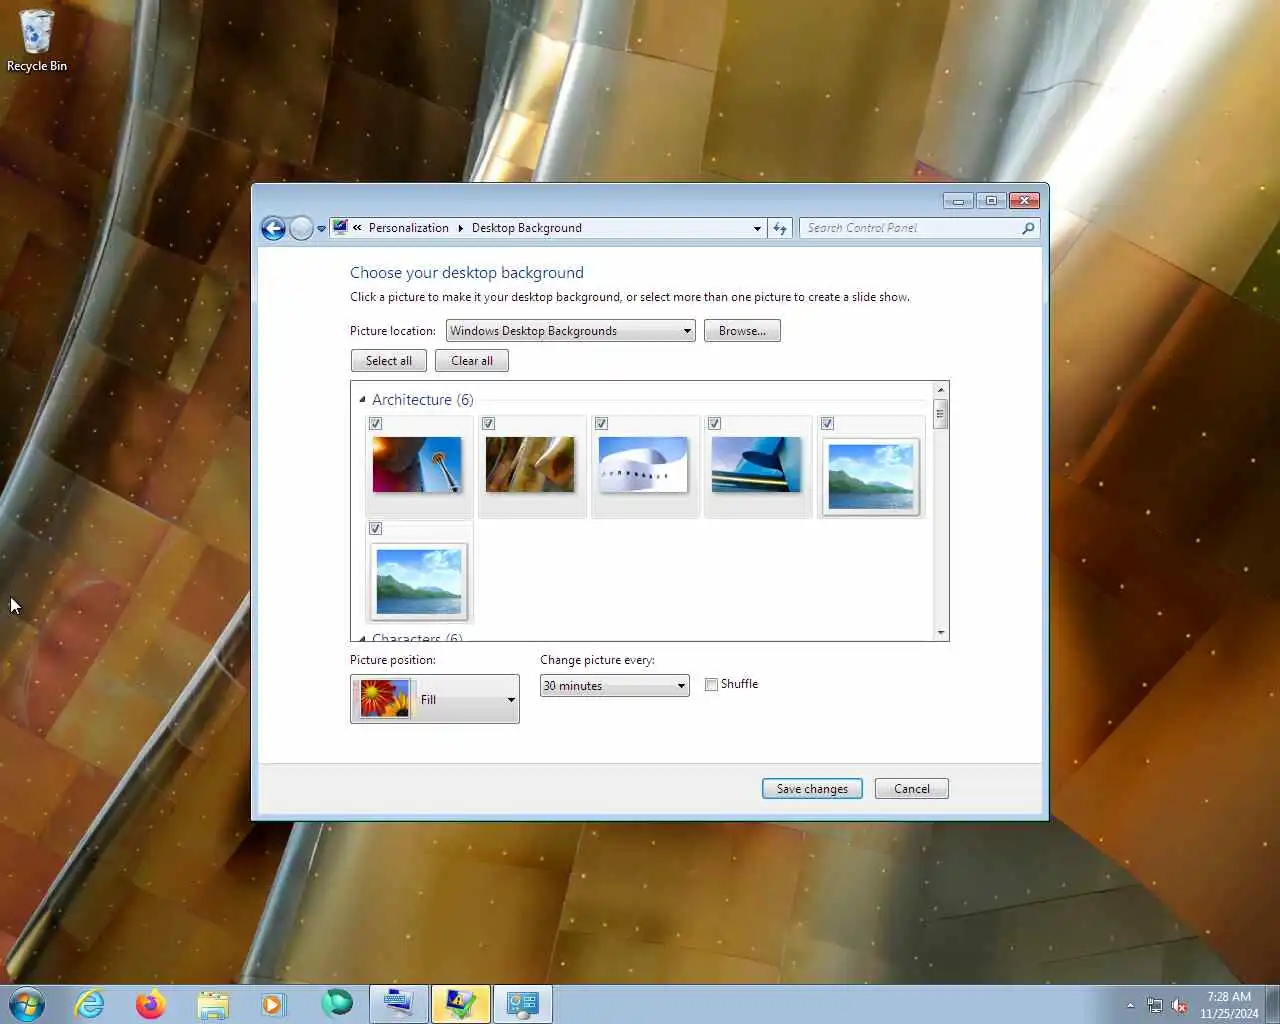The height and width of the screenshot is (1024, 1280).
Task: Select the Desktop Background breadcrumb
Action: [527, 228]
